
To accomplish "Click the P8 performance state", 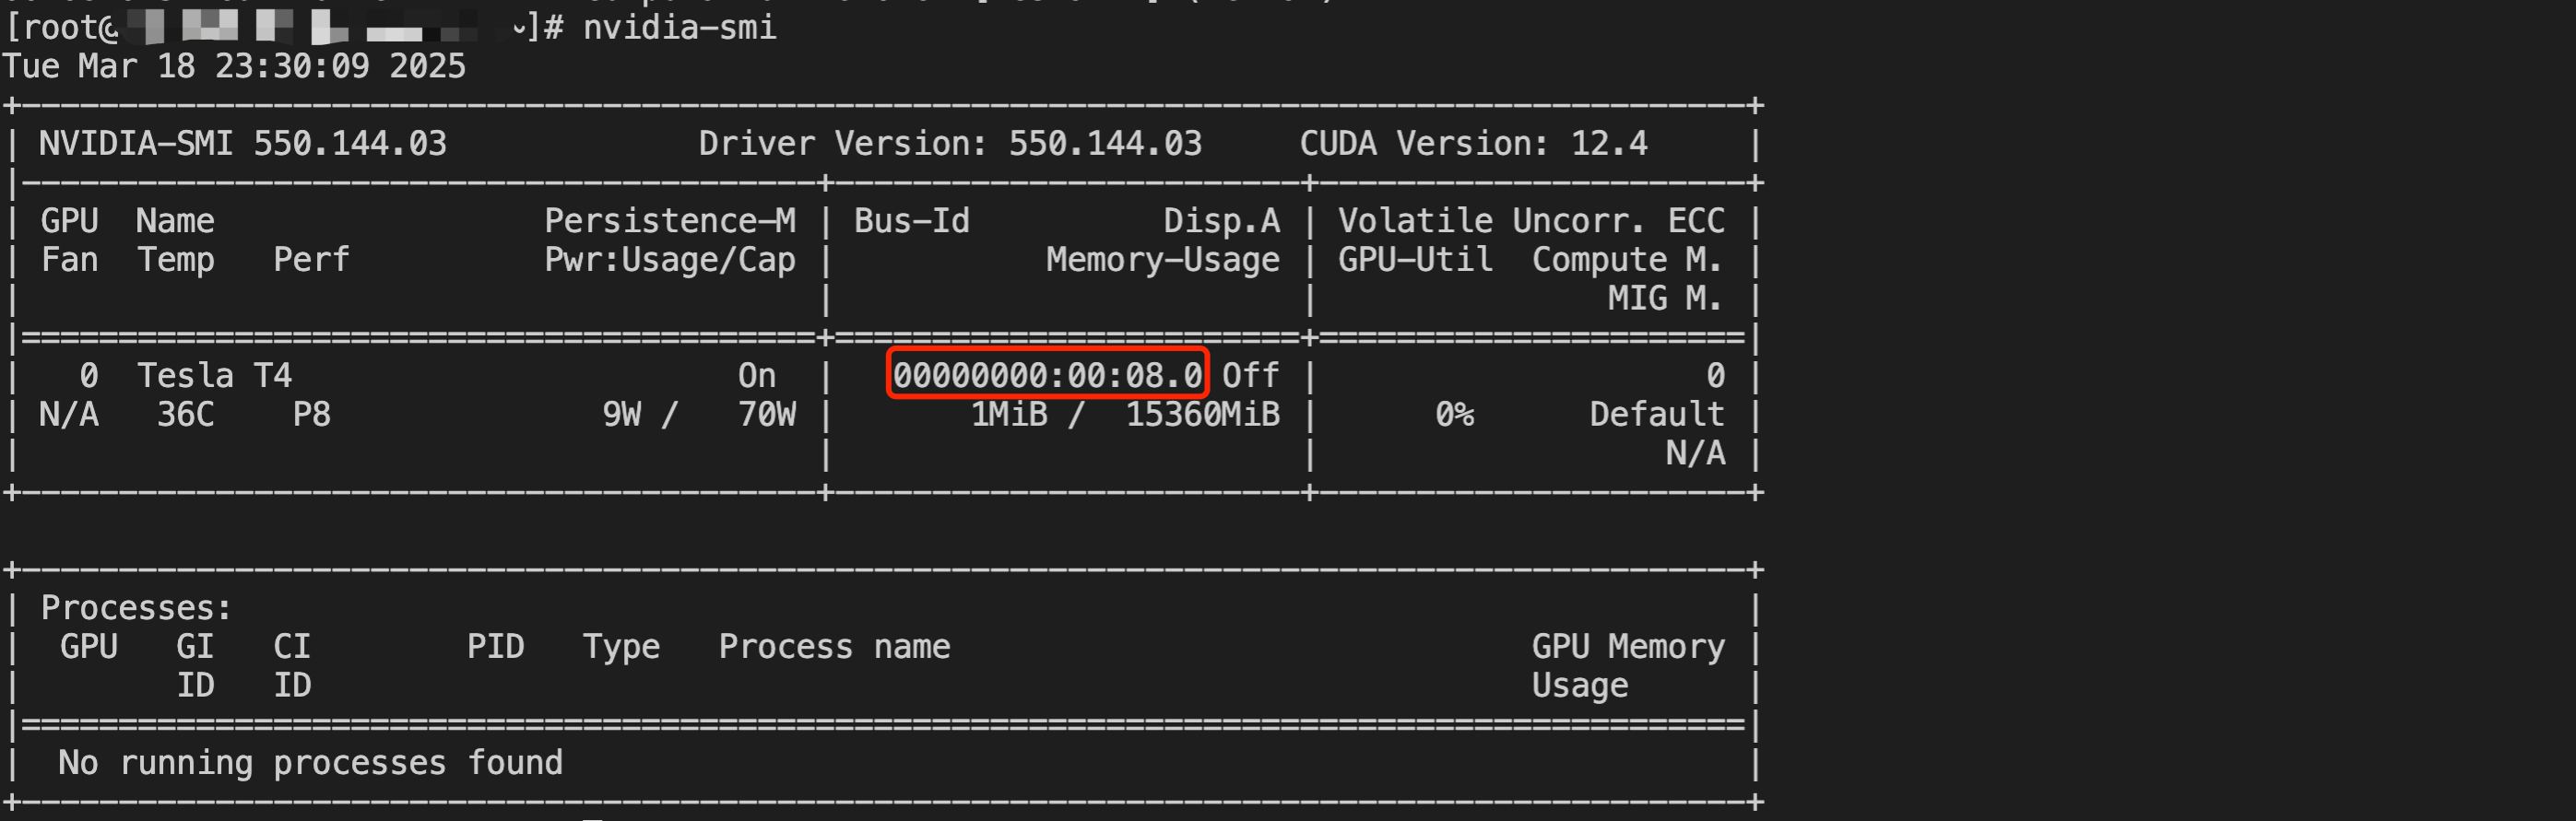I will 311,414.
